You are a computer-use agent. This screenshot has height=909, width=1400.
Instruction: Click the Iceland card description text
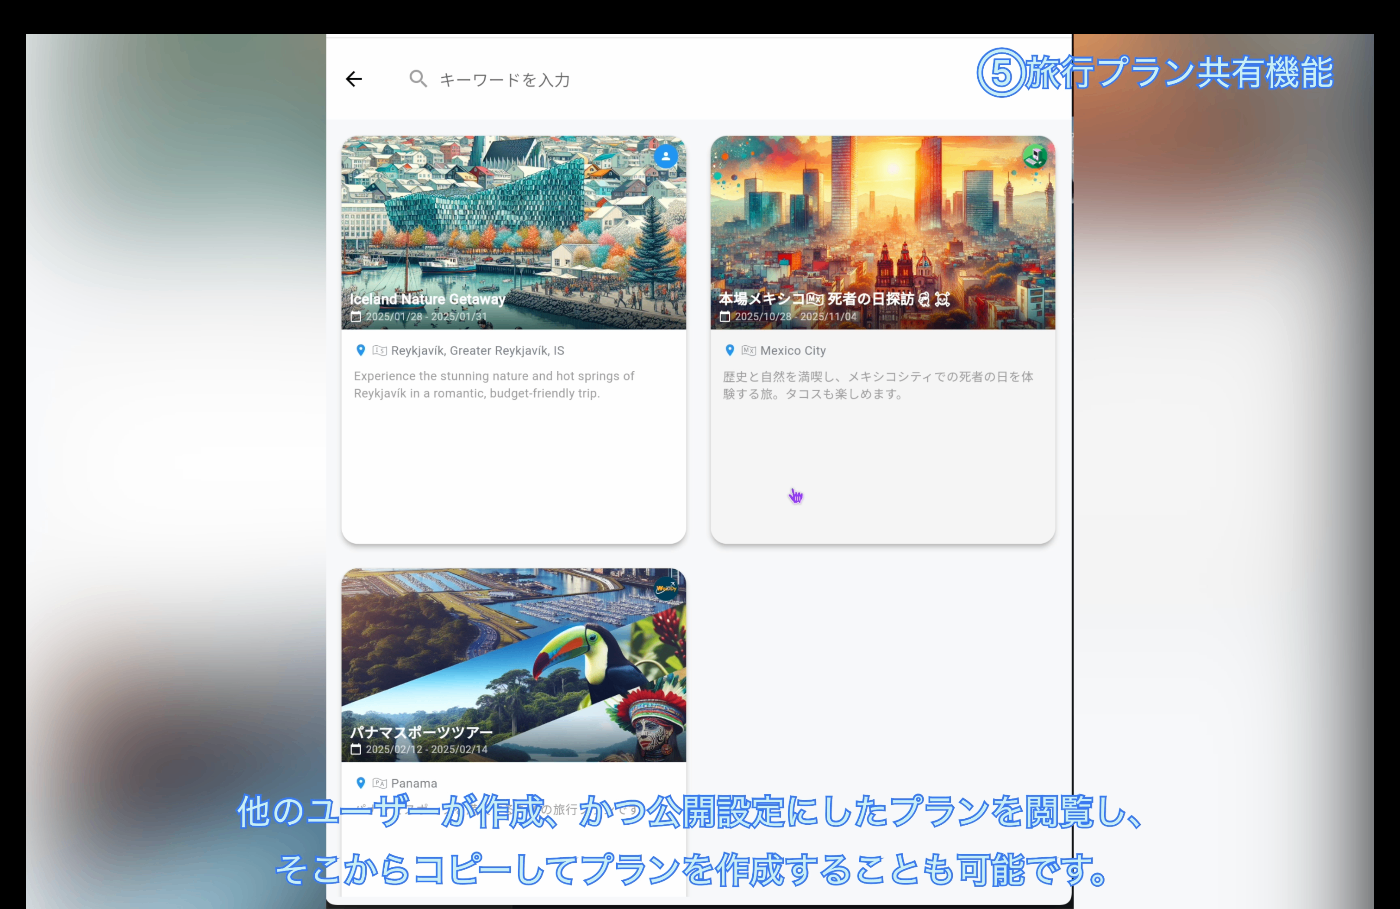pyautogui.click(x=494, y=385)
